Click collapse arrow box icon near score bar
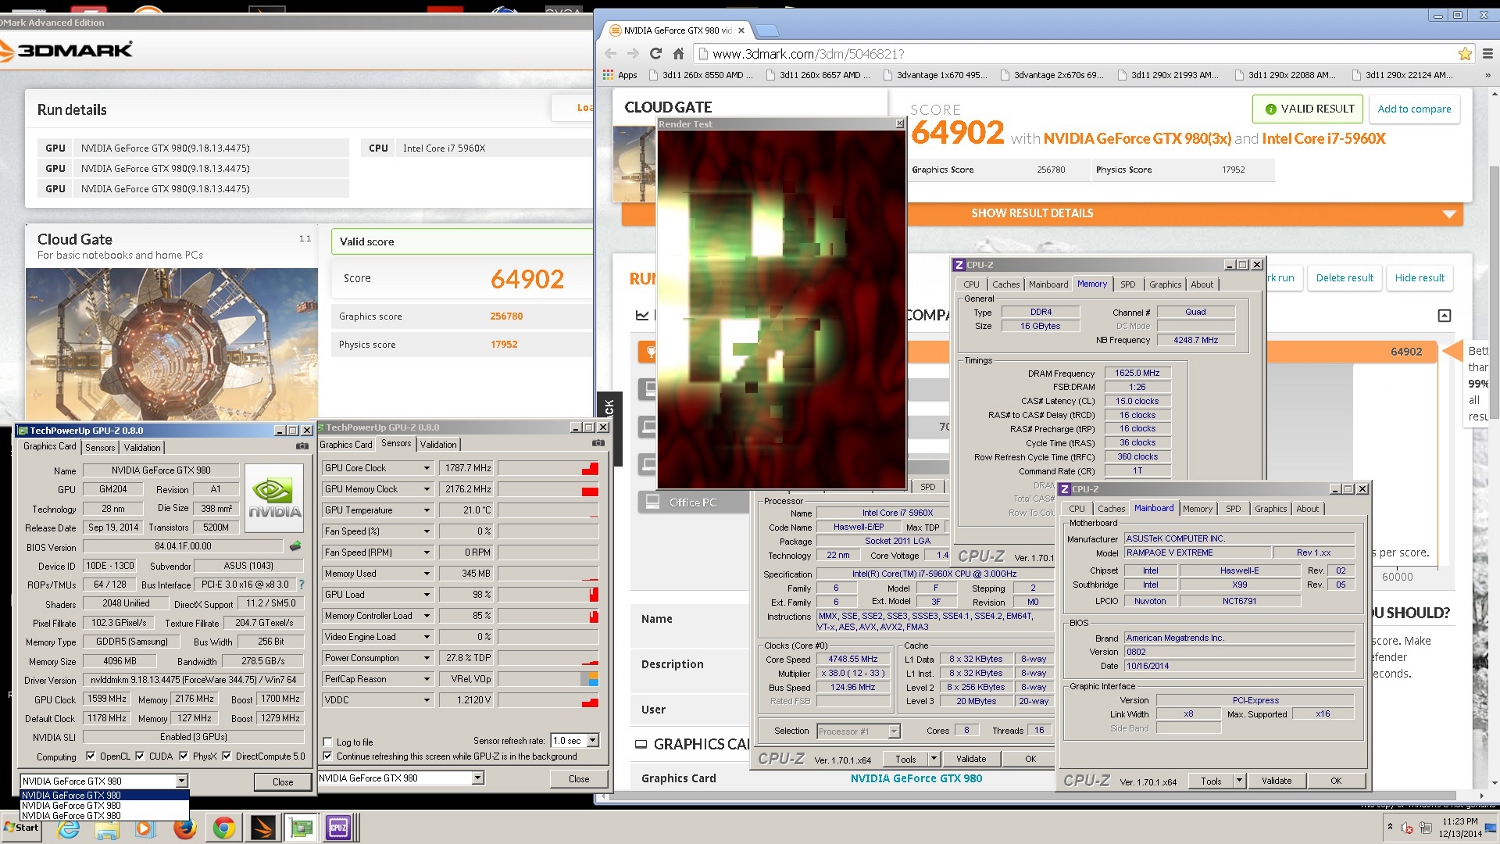 tap(1444, 315)
